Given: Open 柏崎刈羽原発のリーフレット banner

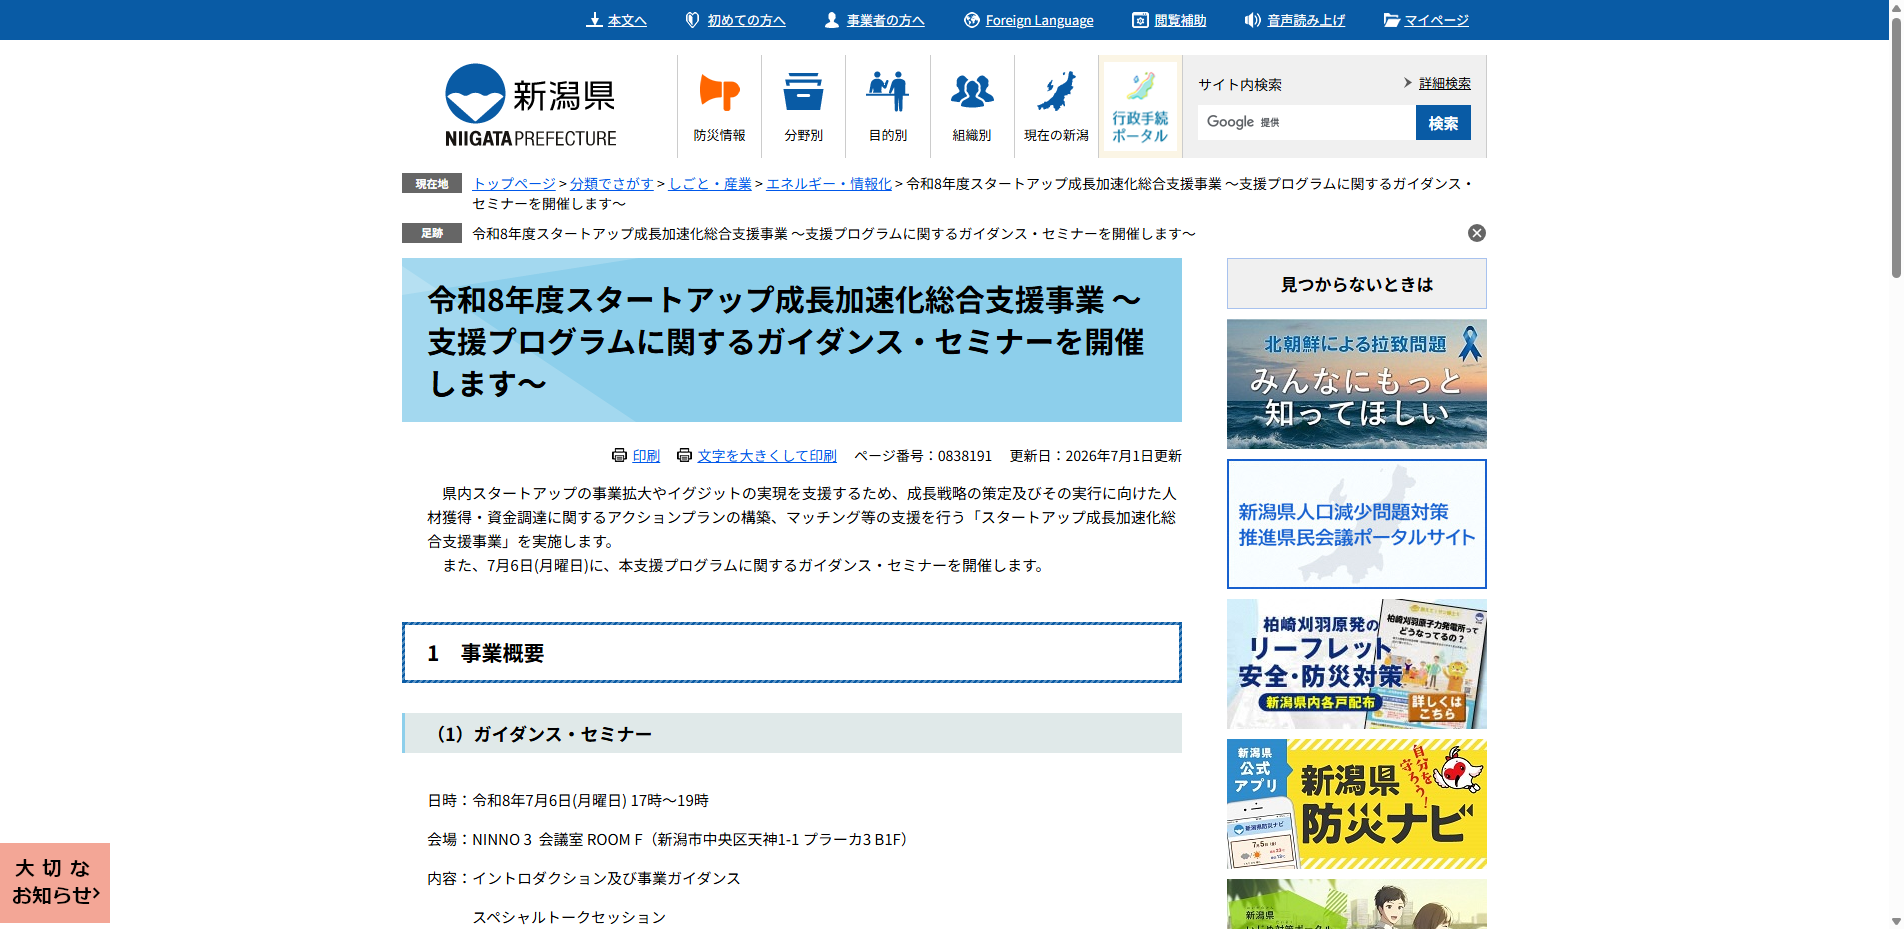Looking at the screenshot, I should tap(1357, 664).
